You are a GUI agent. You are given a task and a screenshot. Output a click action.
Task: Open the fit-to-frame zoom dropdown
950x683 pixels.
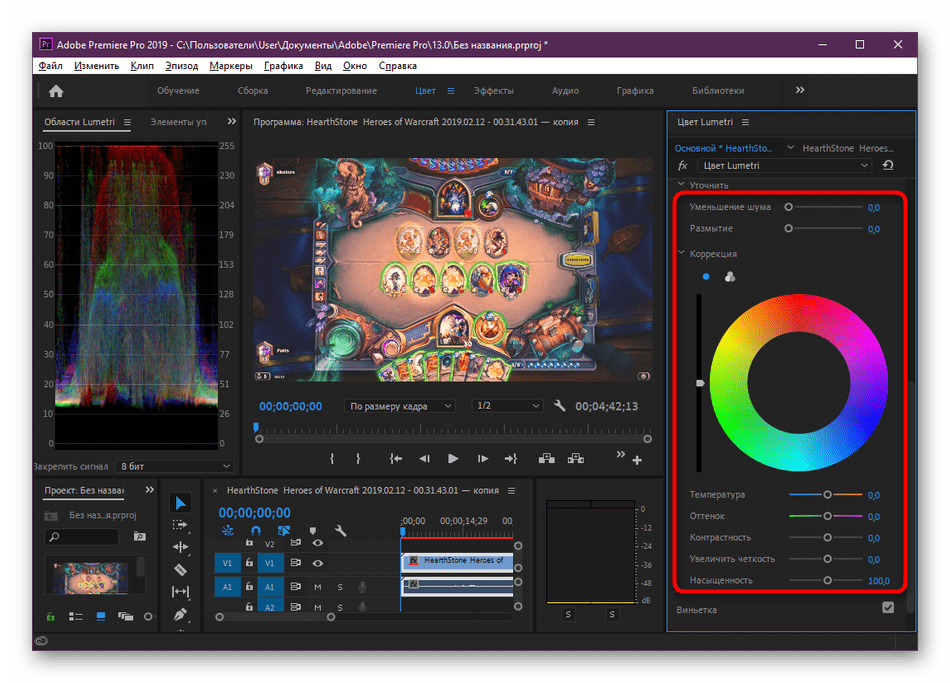pyautogui.click(x=399, y=406)
